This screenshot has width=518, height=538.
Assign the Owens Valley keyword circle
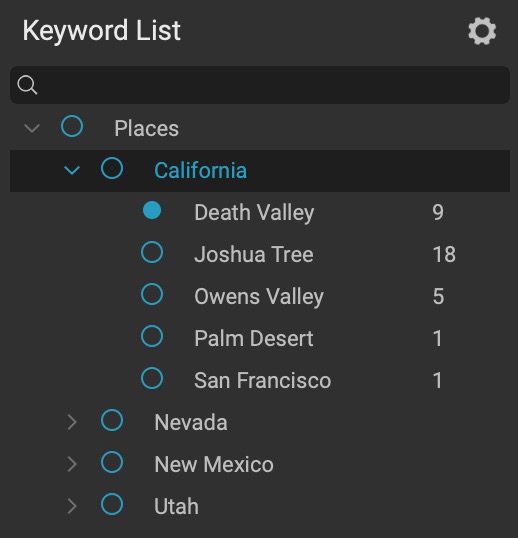152,294
